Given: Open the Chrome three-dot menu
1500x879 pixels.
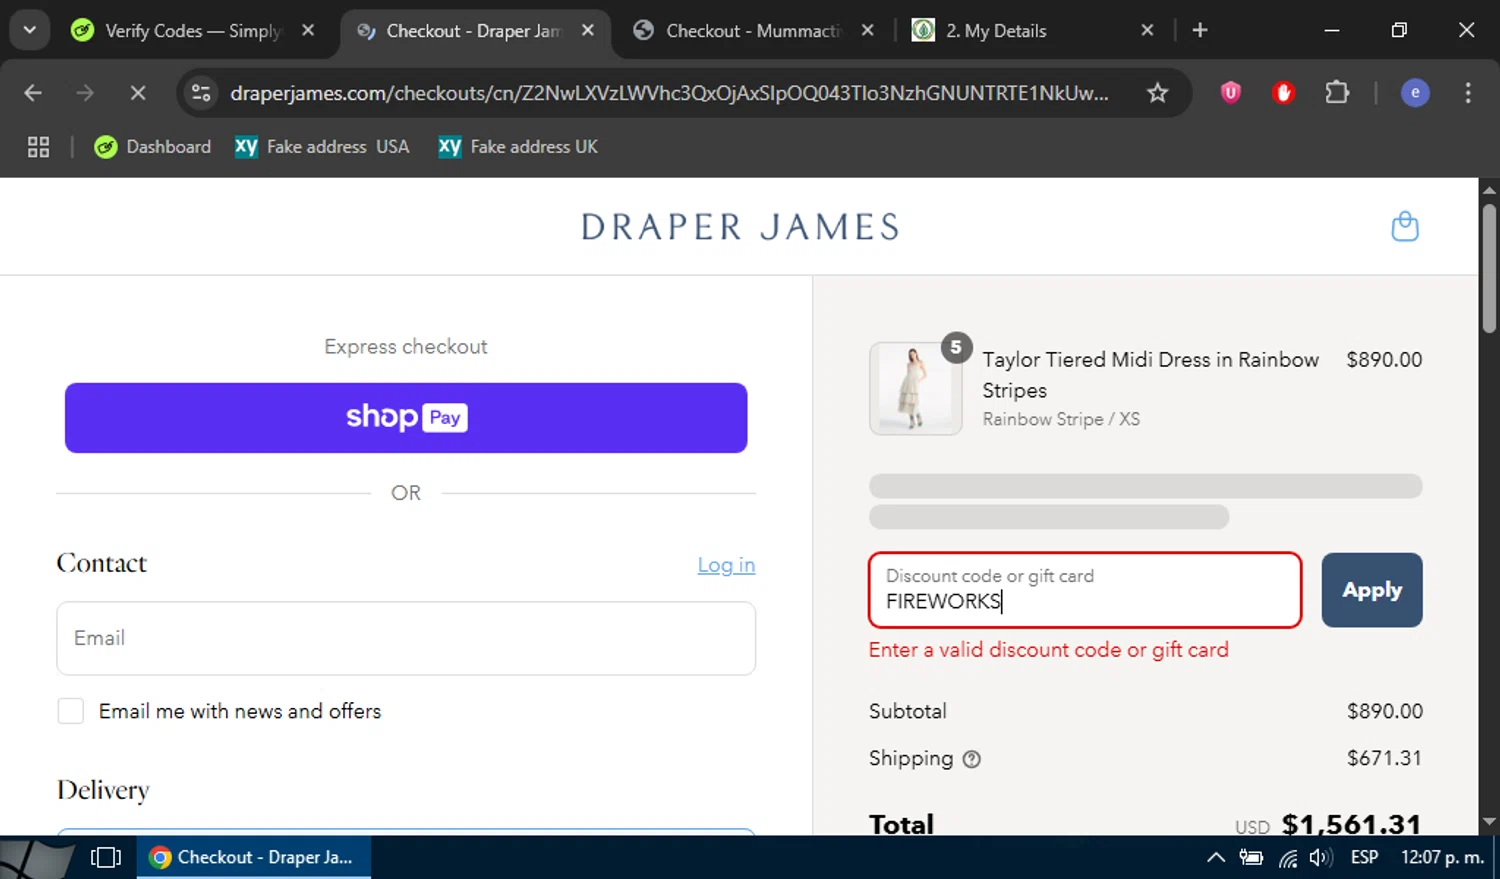Looking at the screenshot, I should [x=1468, y=93].
